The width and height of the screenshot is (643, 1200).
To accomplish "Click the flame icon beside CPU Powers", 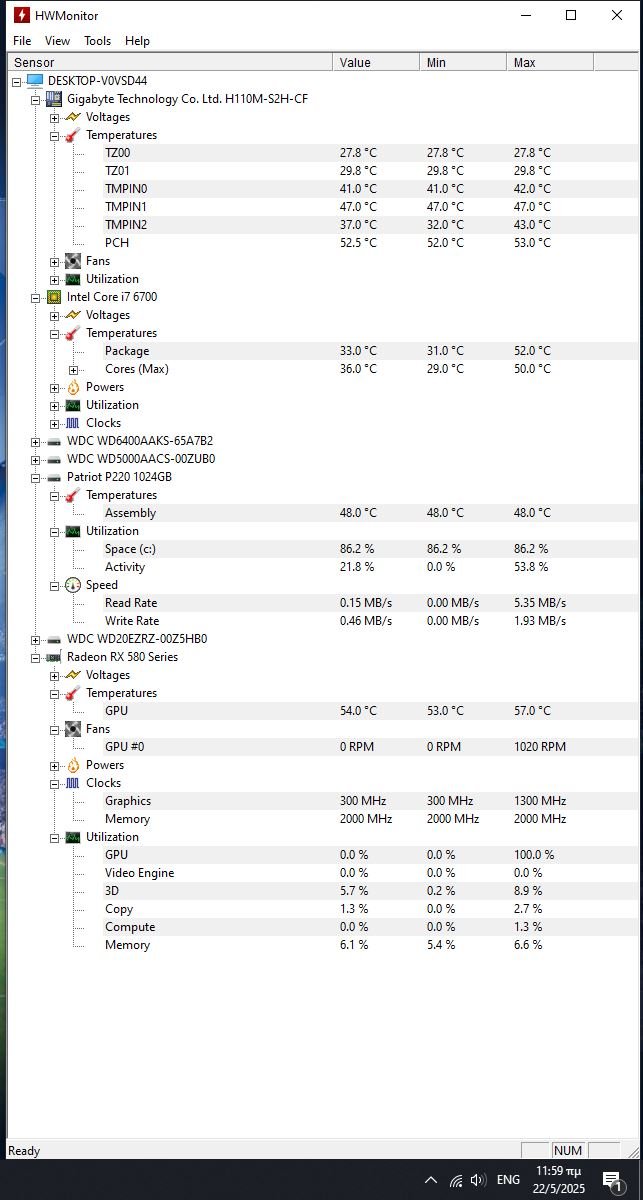I will pyautogui.click(x=73, y=387).
